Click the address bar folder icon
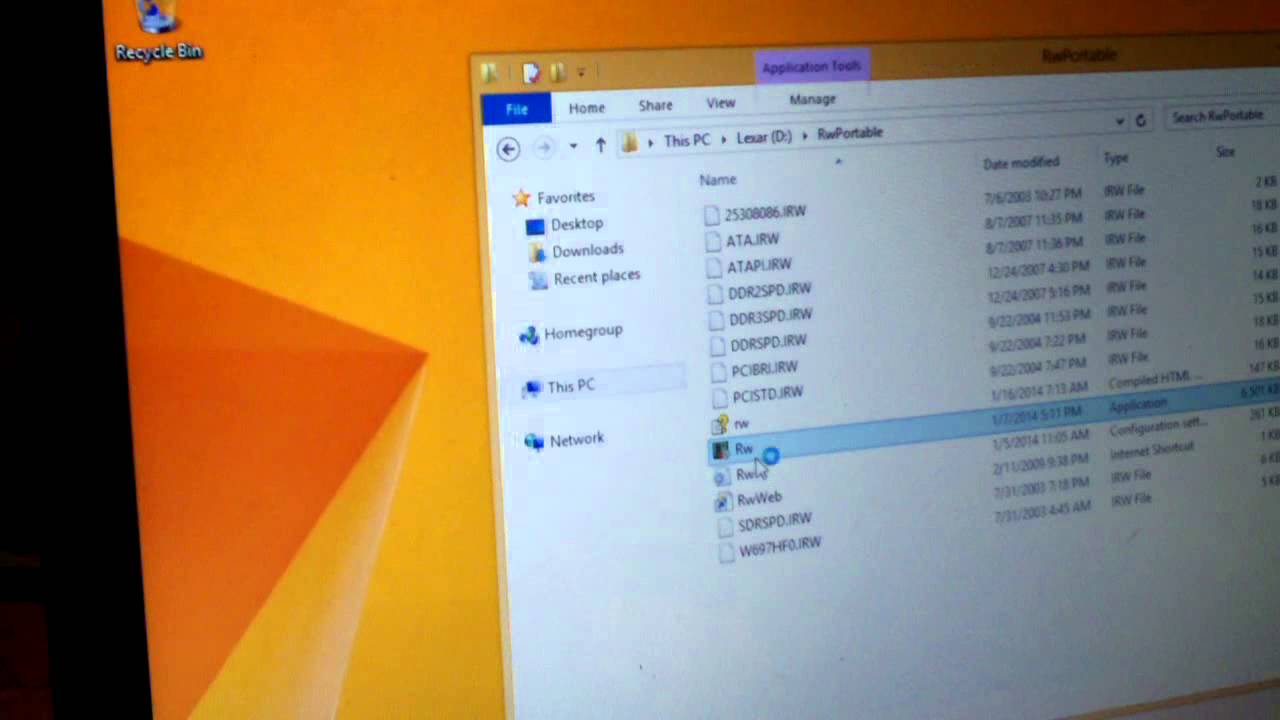This screenshot has width=1280, height=720. pyautogui.click(x=629, y=143)
